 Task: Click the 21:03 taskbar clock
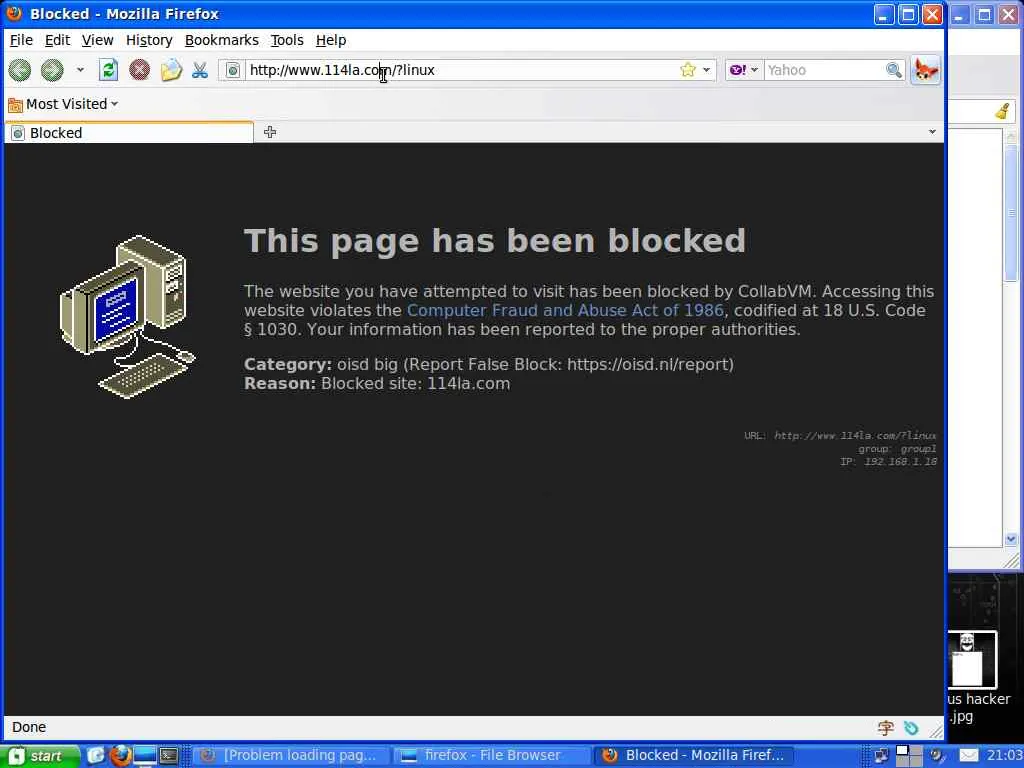coord(1004,756)
